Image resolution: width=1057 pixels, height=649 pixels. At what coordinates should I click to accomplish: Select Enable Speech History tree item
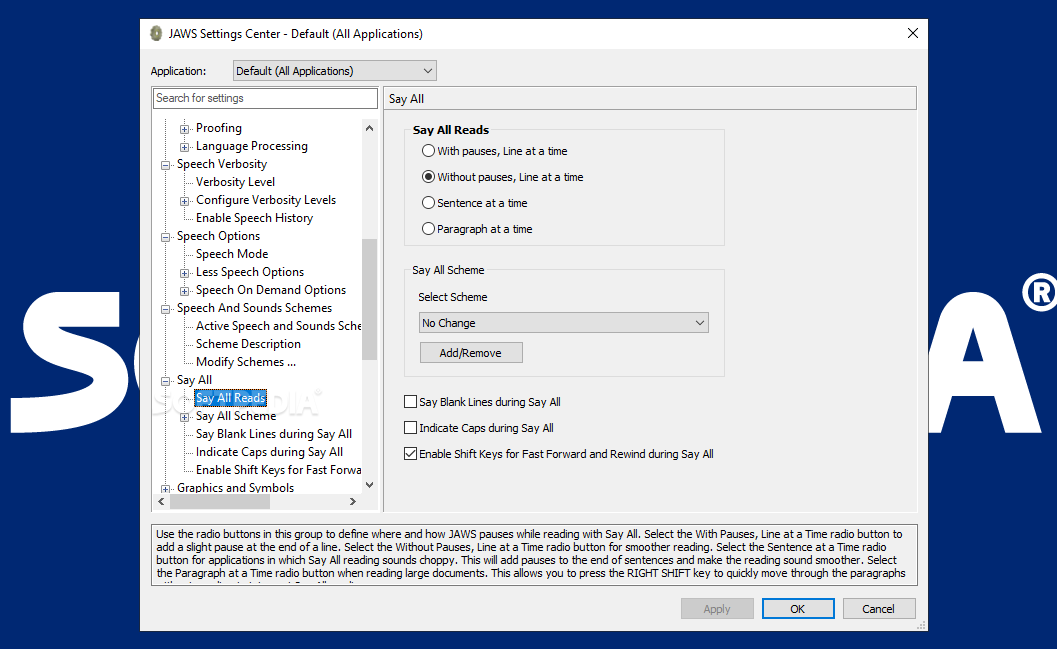coord(254,218)
